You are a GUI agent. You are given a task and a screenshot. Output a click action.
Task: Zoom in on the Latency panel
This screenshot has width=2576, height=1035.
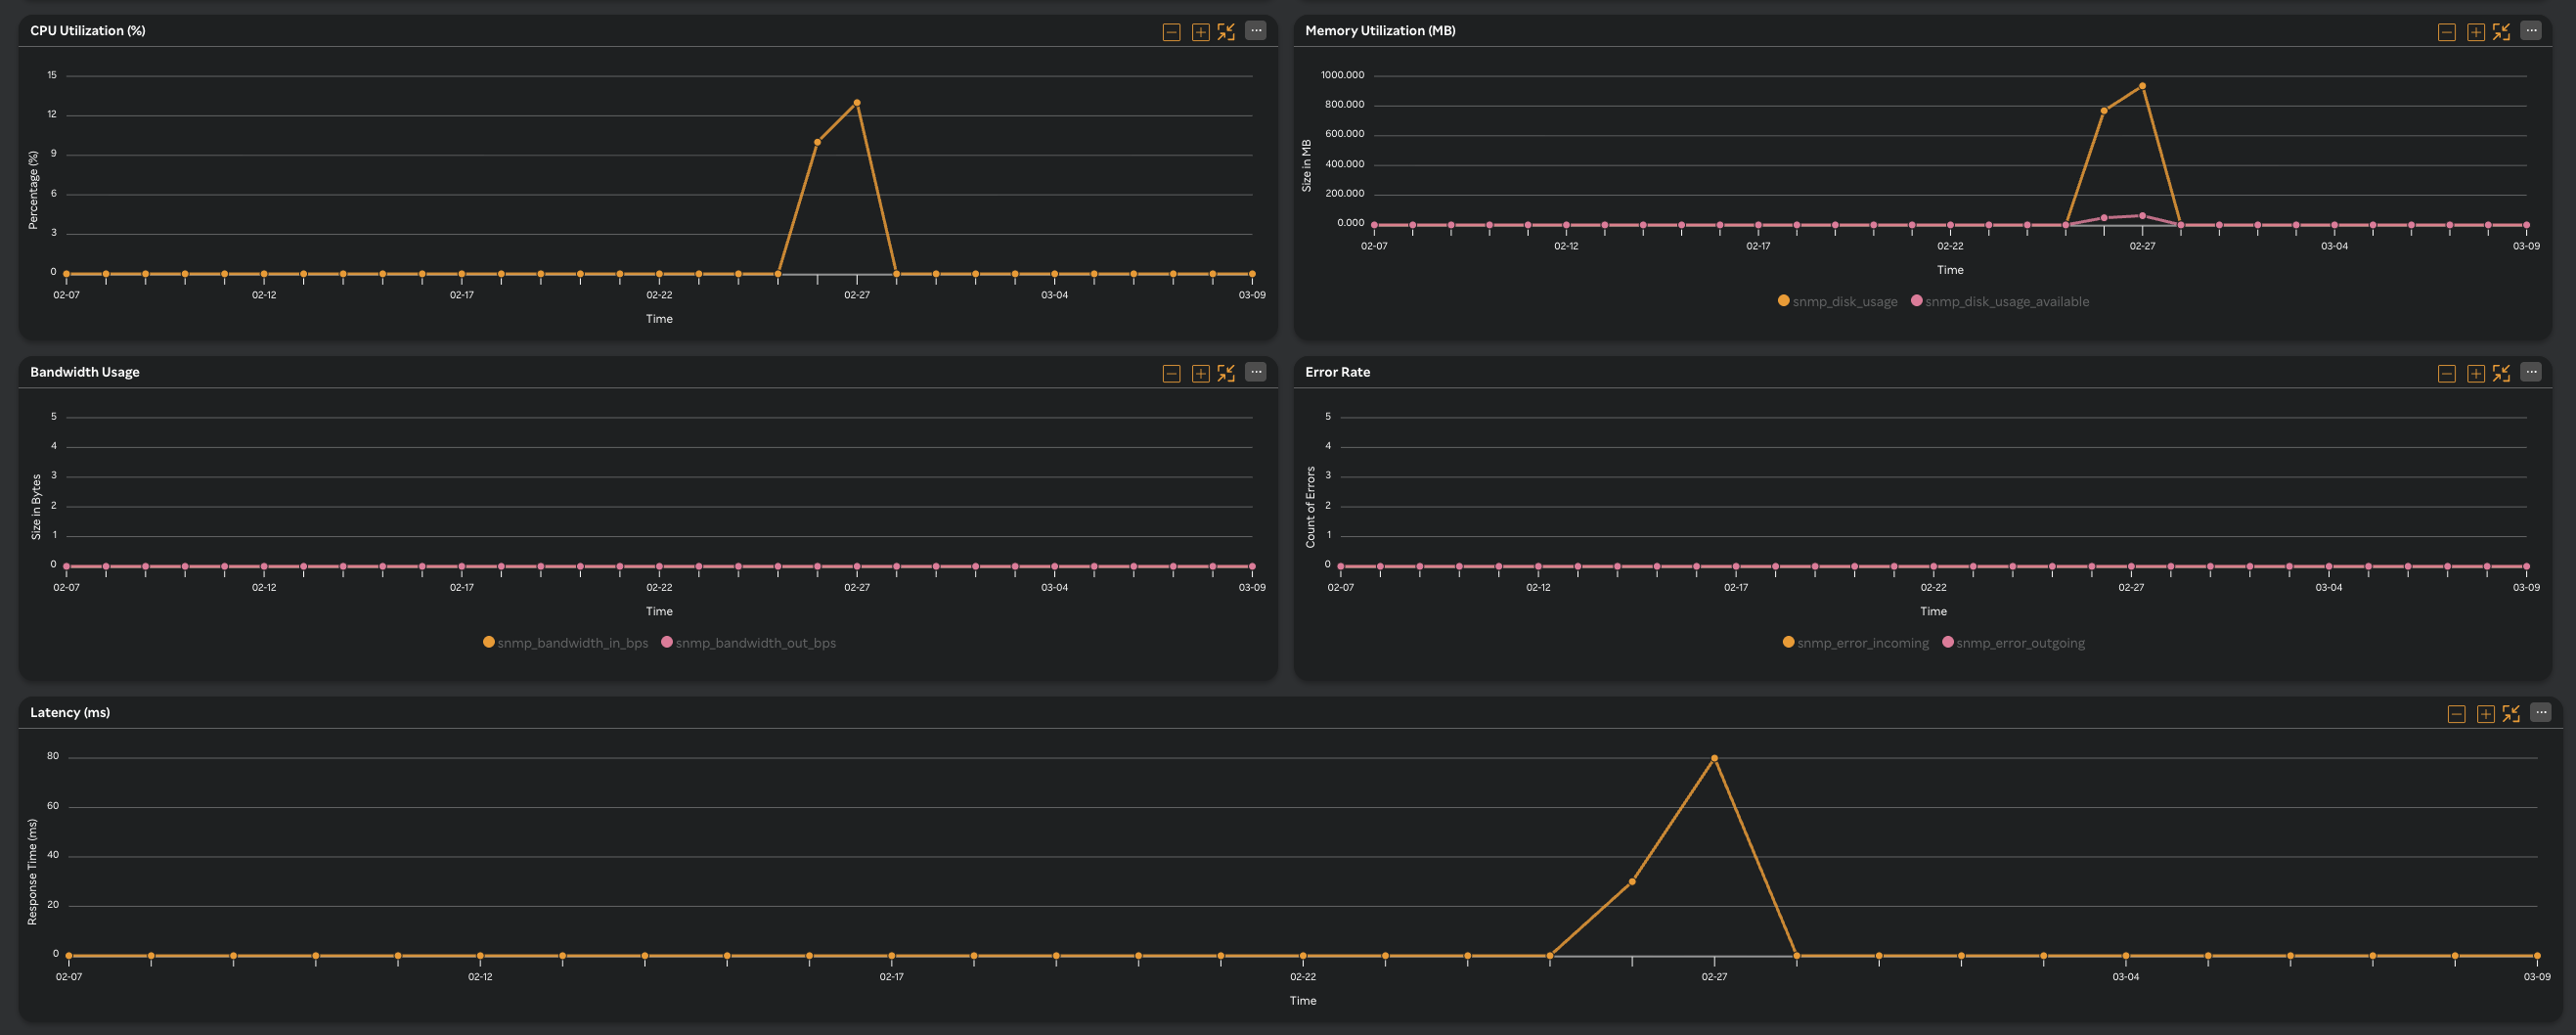(x=2484, y=713)
